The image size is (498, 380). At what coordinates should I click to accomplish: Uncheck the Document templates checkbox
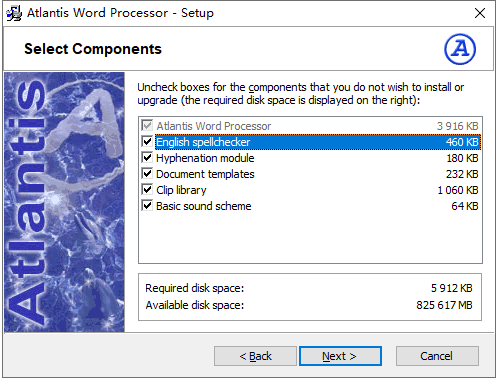click(147, 174)
